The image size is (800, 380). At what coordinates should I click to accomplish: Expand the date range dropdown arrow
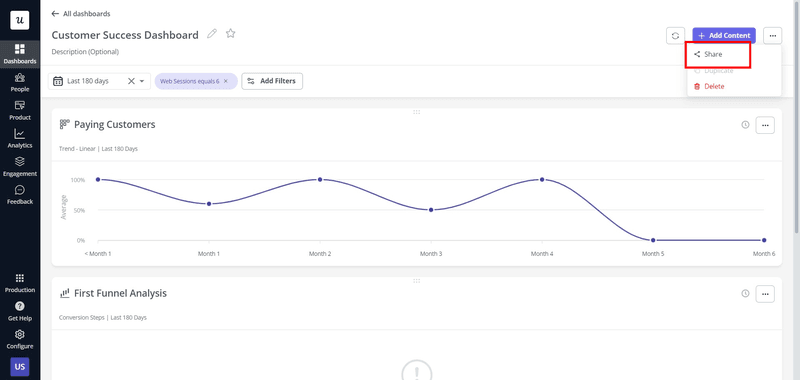(142, 82)
